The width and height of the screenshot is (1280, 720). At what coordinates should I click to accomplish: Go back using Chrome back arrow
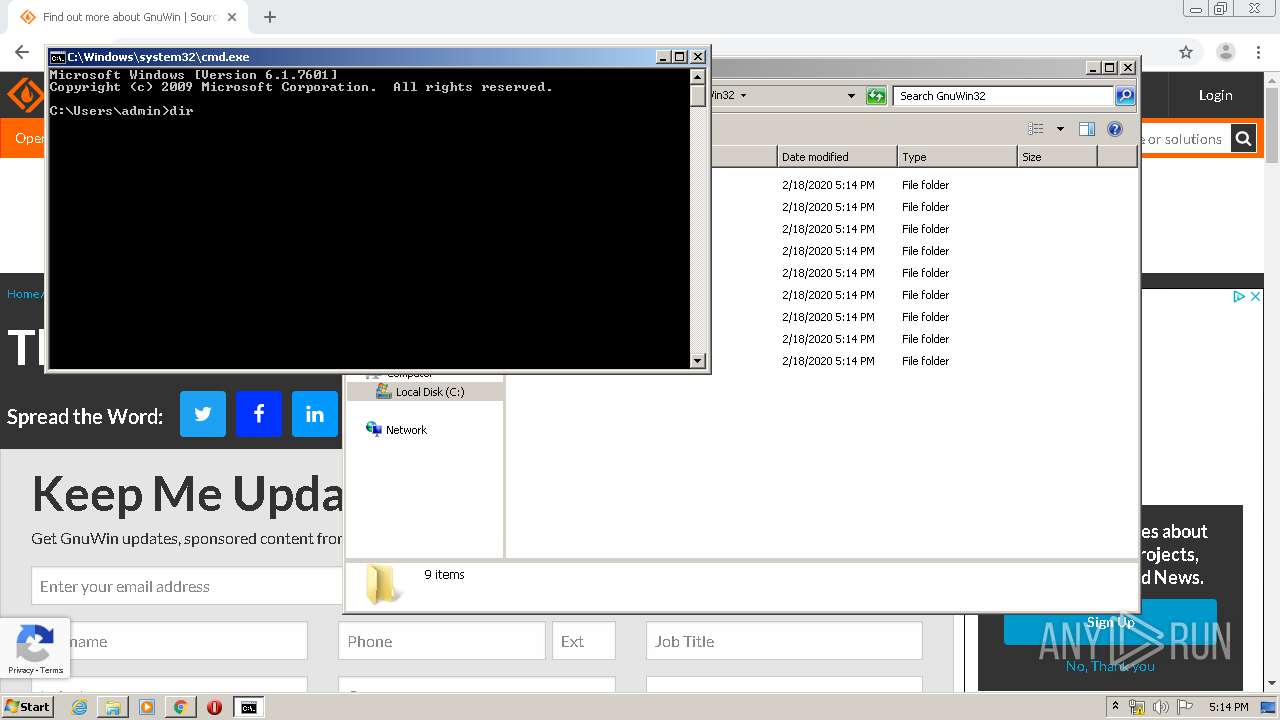point(22,52)
